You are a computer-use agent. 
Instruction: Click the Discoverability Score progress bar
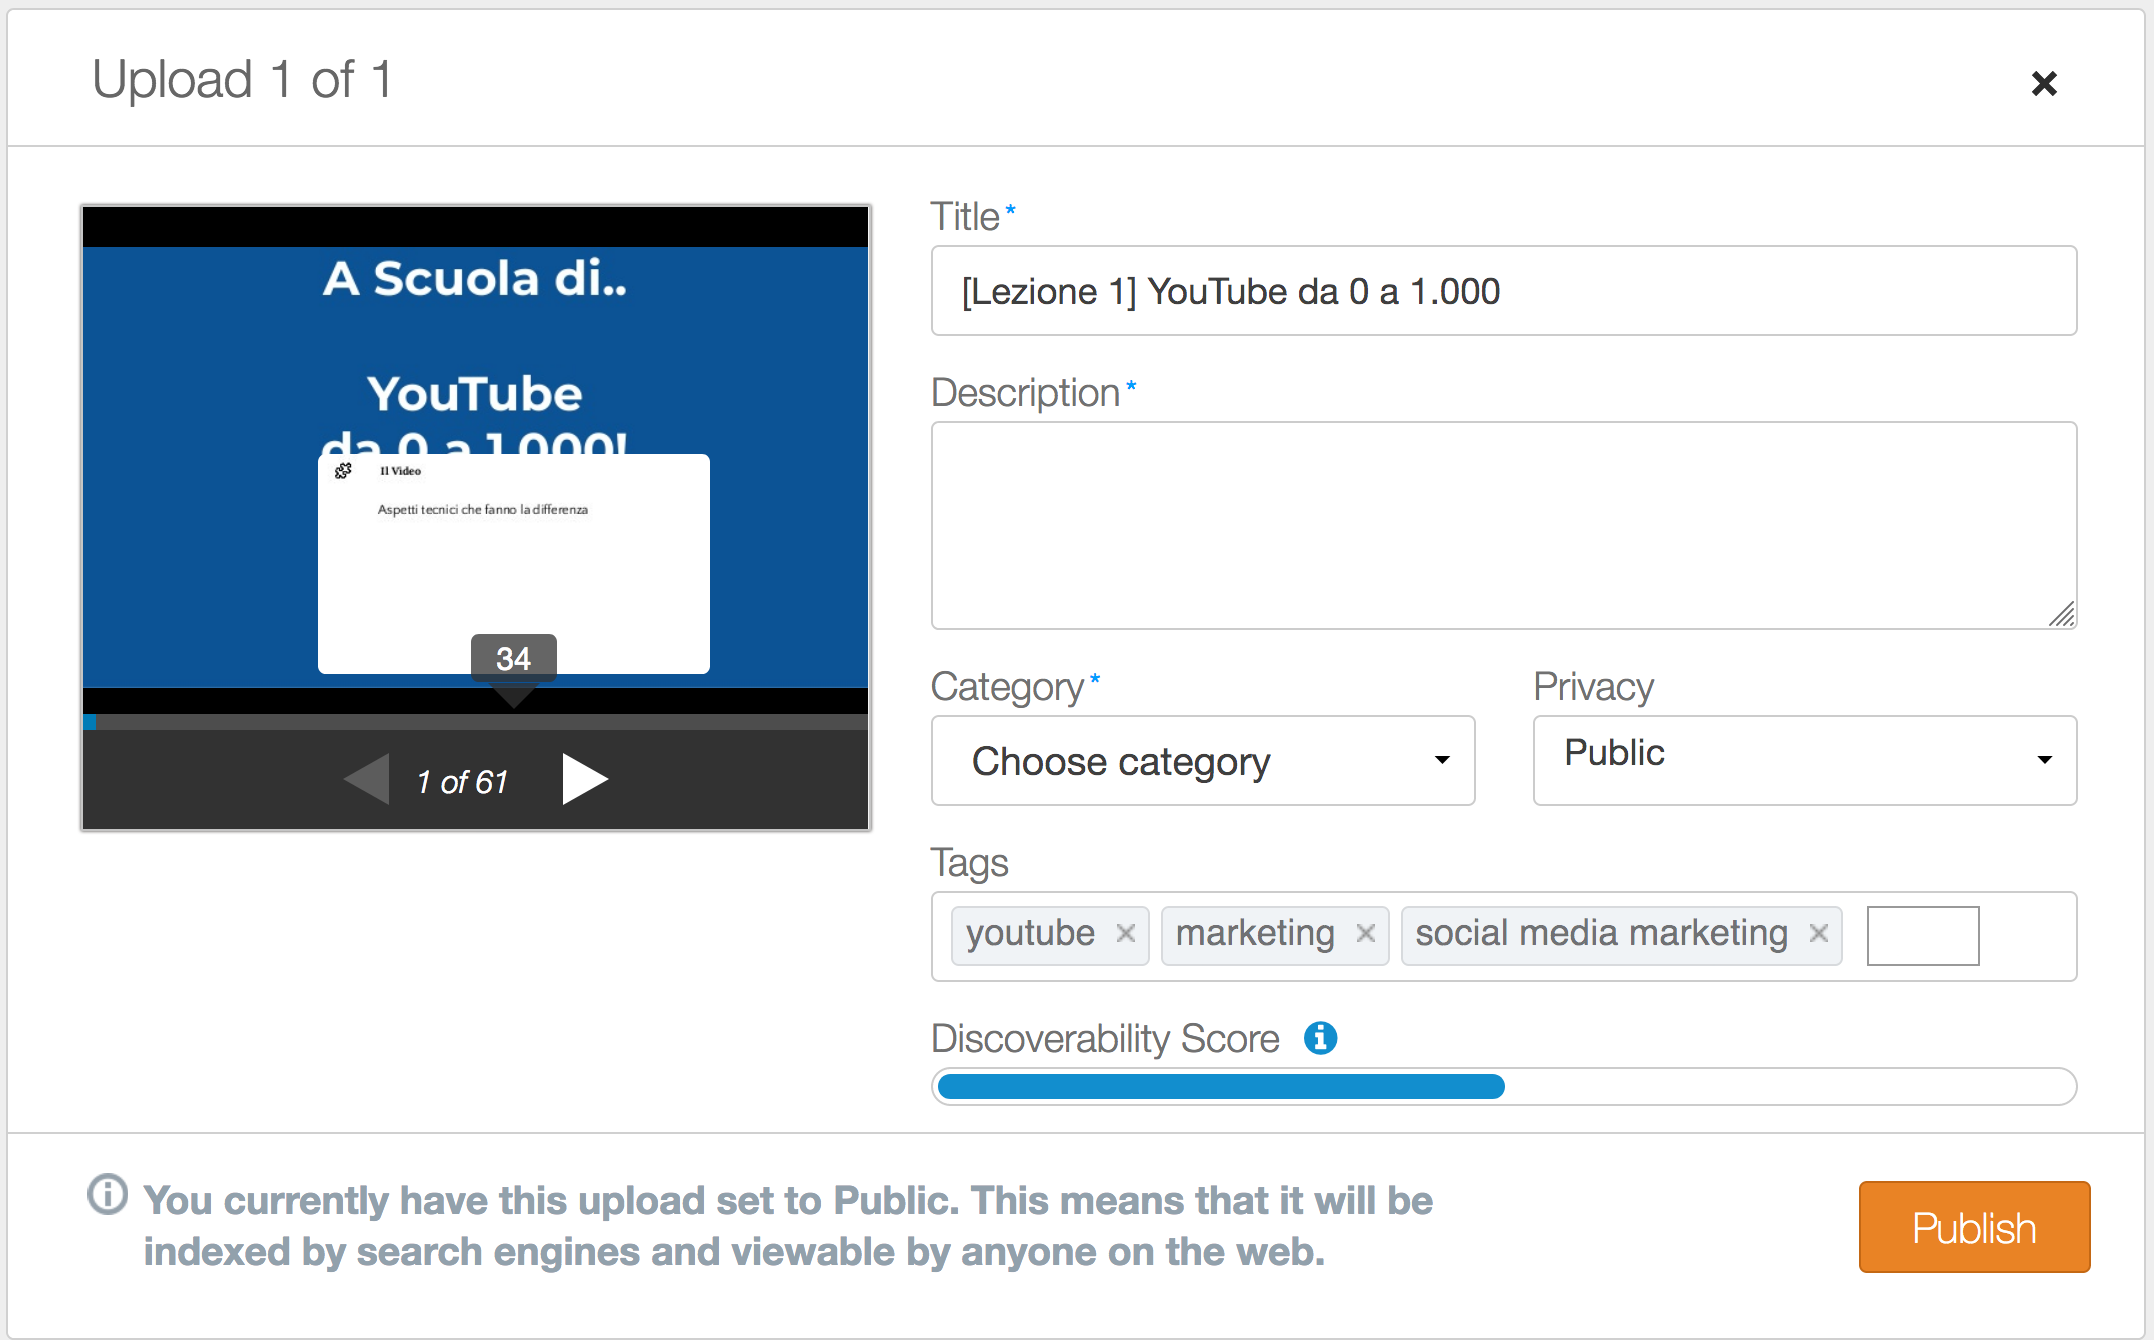(x=1504, y=1086)
